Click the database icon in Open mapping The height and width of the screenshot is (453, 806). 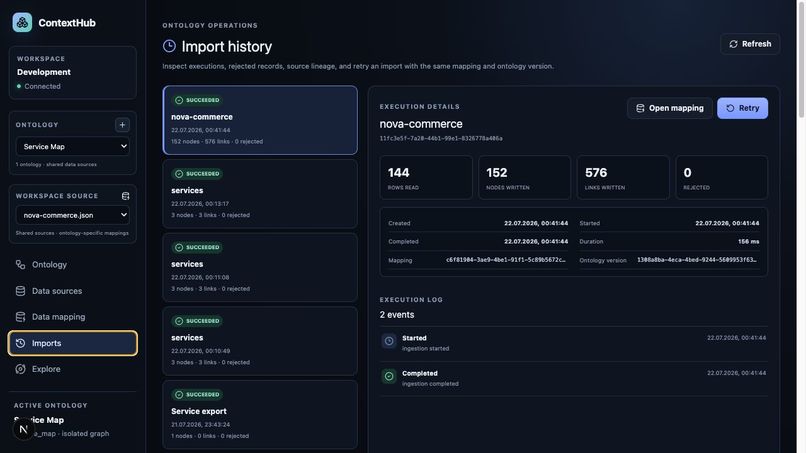tap(640, 108)
